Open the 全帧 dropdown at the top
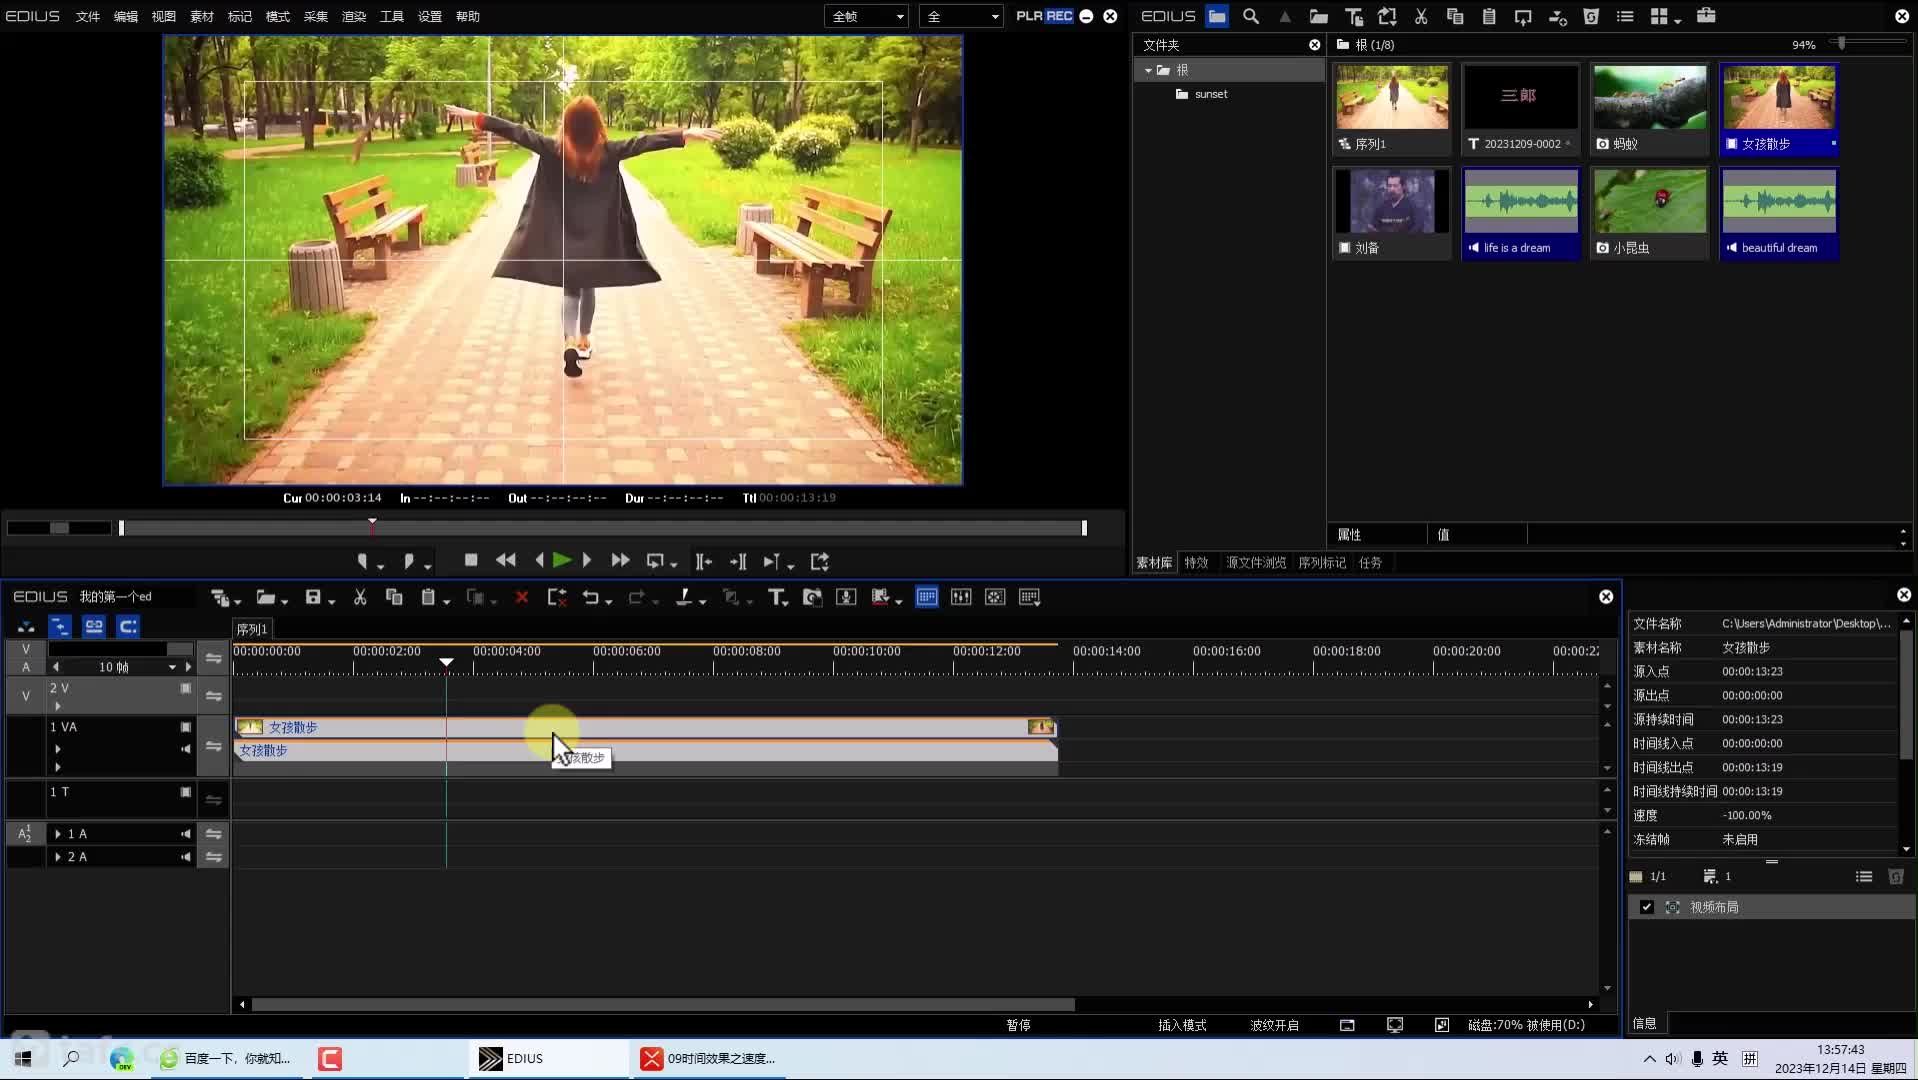1918x1080 pixels. [x=866, y=16]
